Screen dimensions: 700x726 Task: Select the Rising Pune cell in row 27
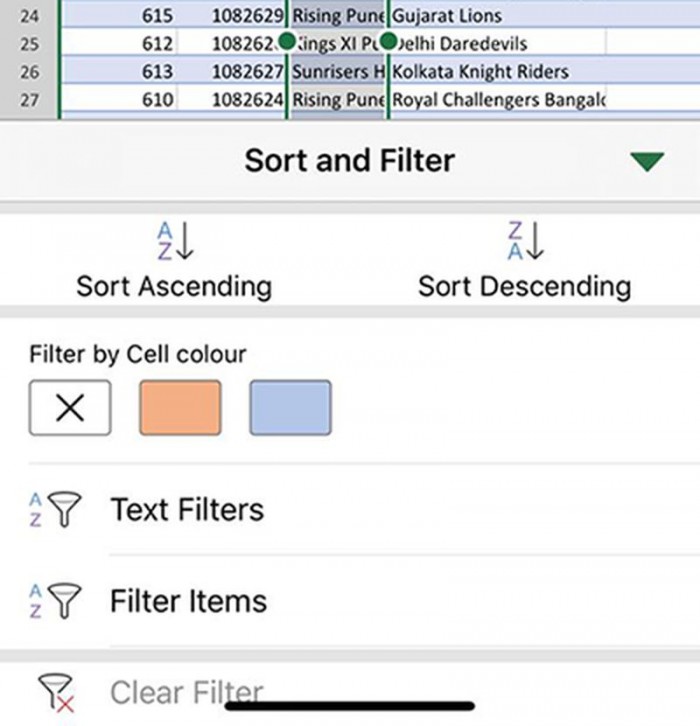pos(338,99)
